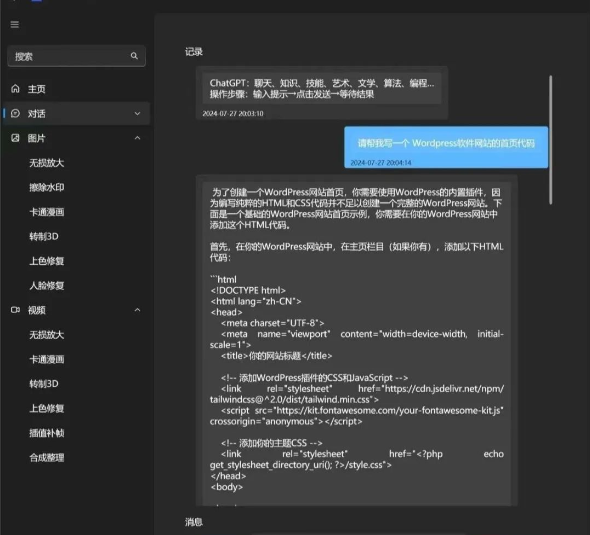Click the 消息 label text

194,522
